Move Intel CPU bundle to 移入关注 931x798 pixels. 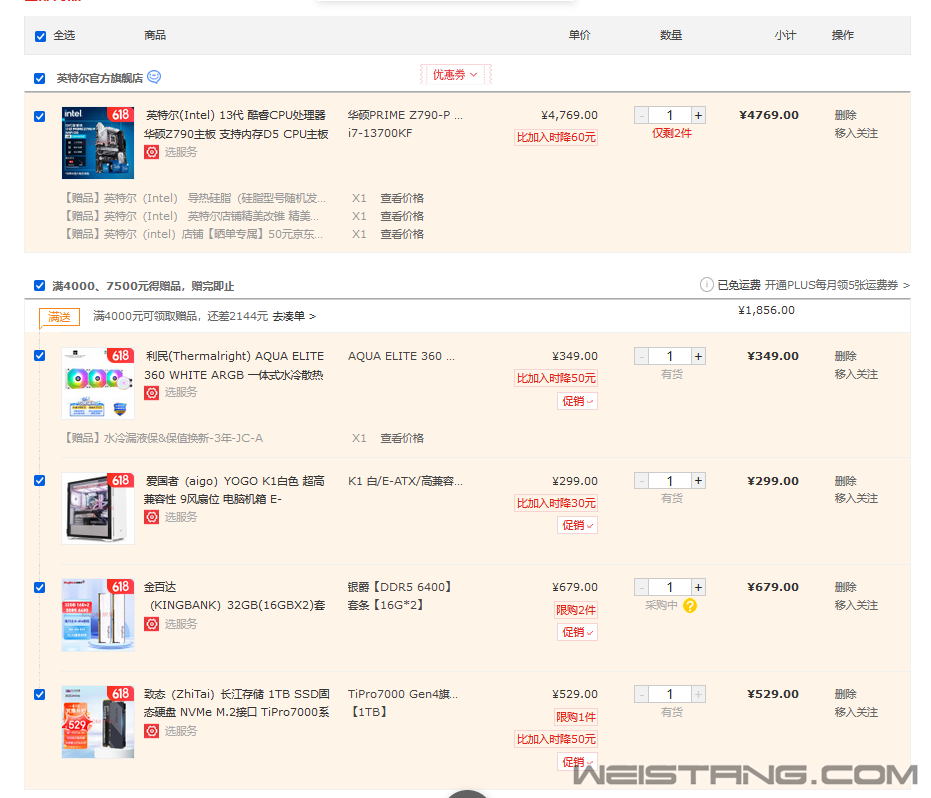(856, 133)
